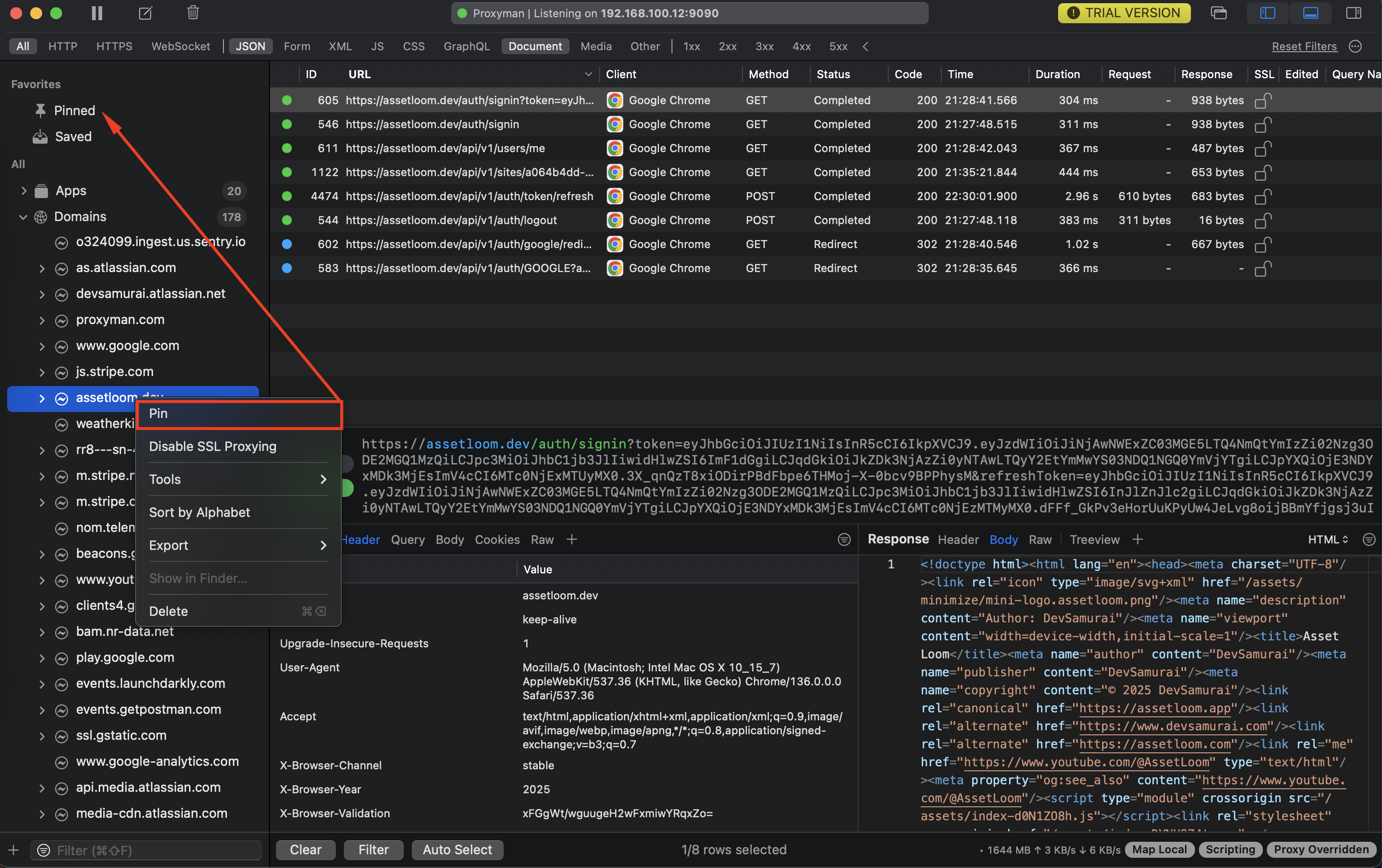Enable the WebSocket protocol filter
This screenshot has width=1382, height=868.
[181, 46]
